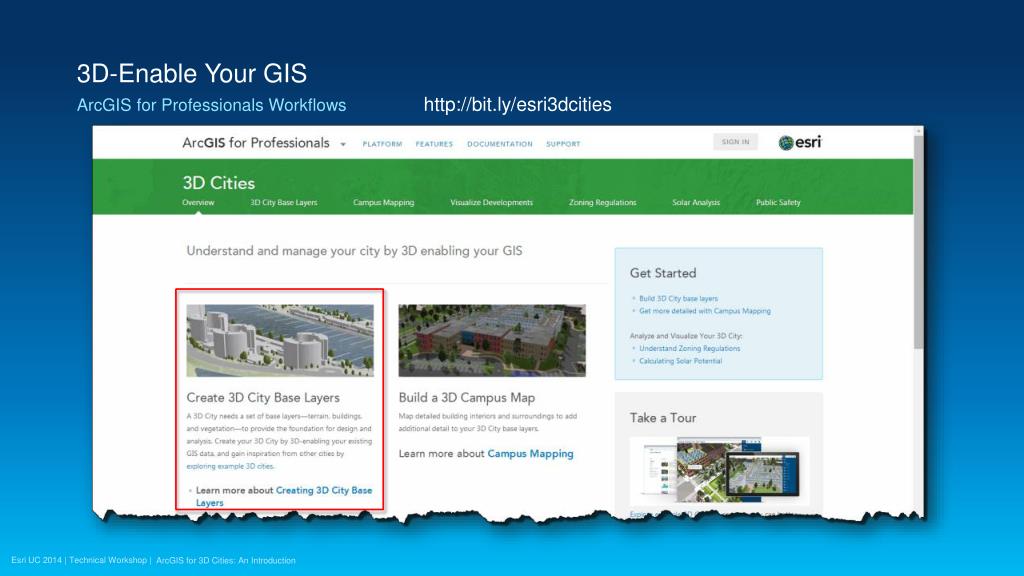Click the 3D city buildings thumbnail image
The width and height of the screenshot is (1024, 576).
pyautogui.click(x=280, y=340)
